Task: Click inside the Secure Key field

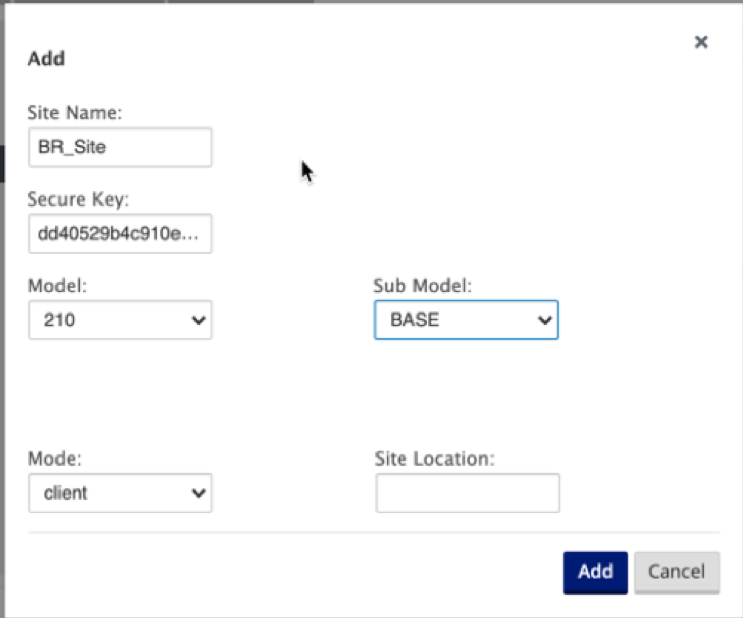Action: (x=120, y=234)
